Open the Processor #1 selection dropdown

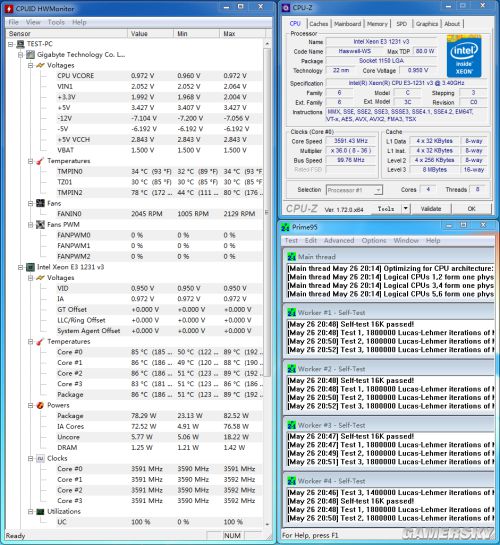(x=378, y=190)
